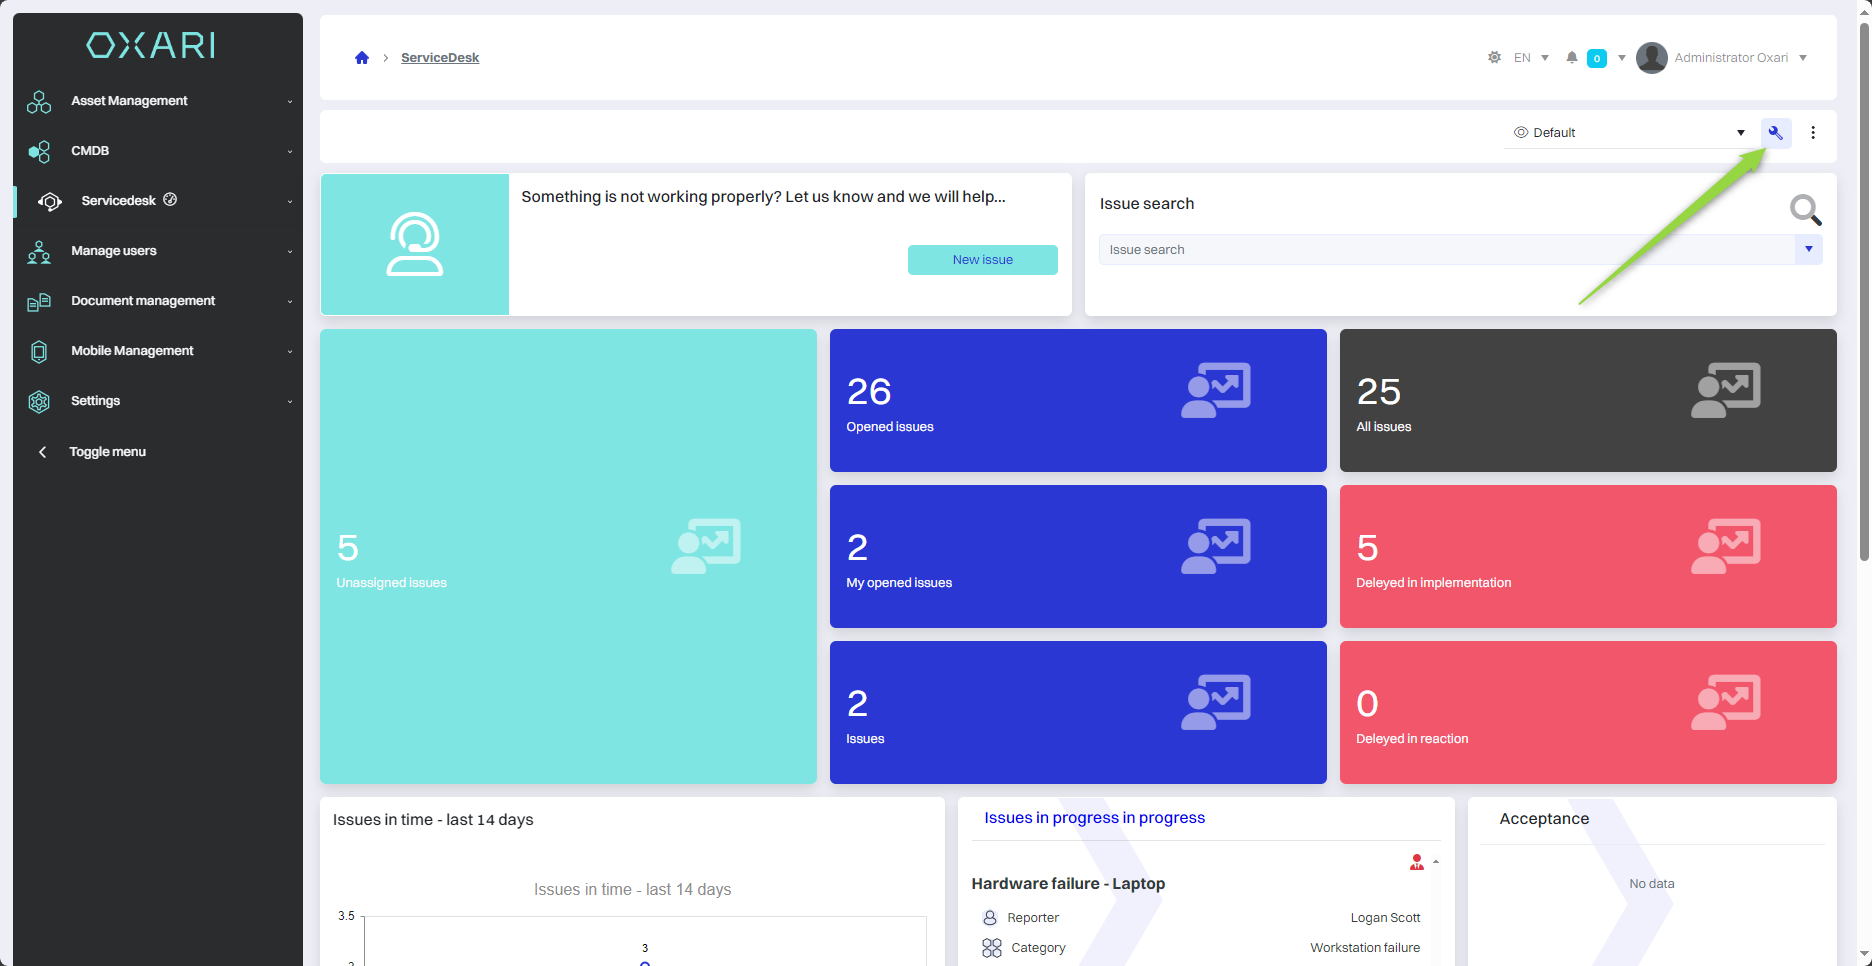Image resolution: width=1872 pixels, height=966 pixels.
Task: Open the notifications bell icon
Action: click(x=1572, y=58)
